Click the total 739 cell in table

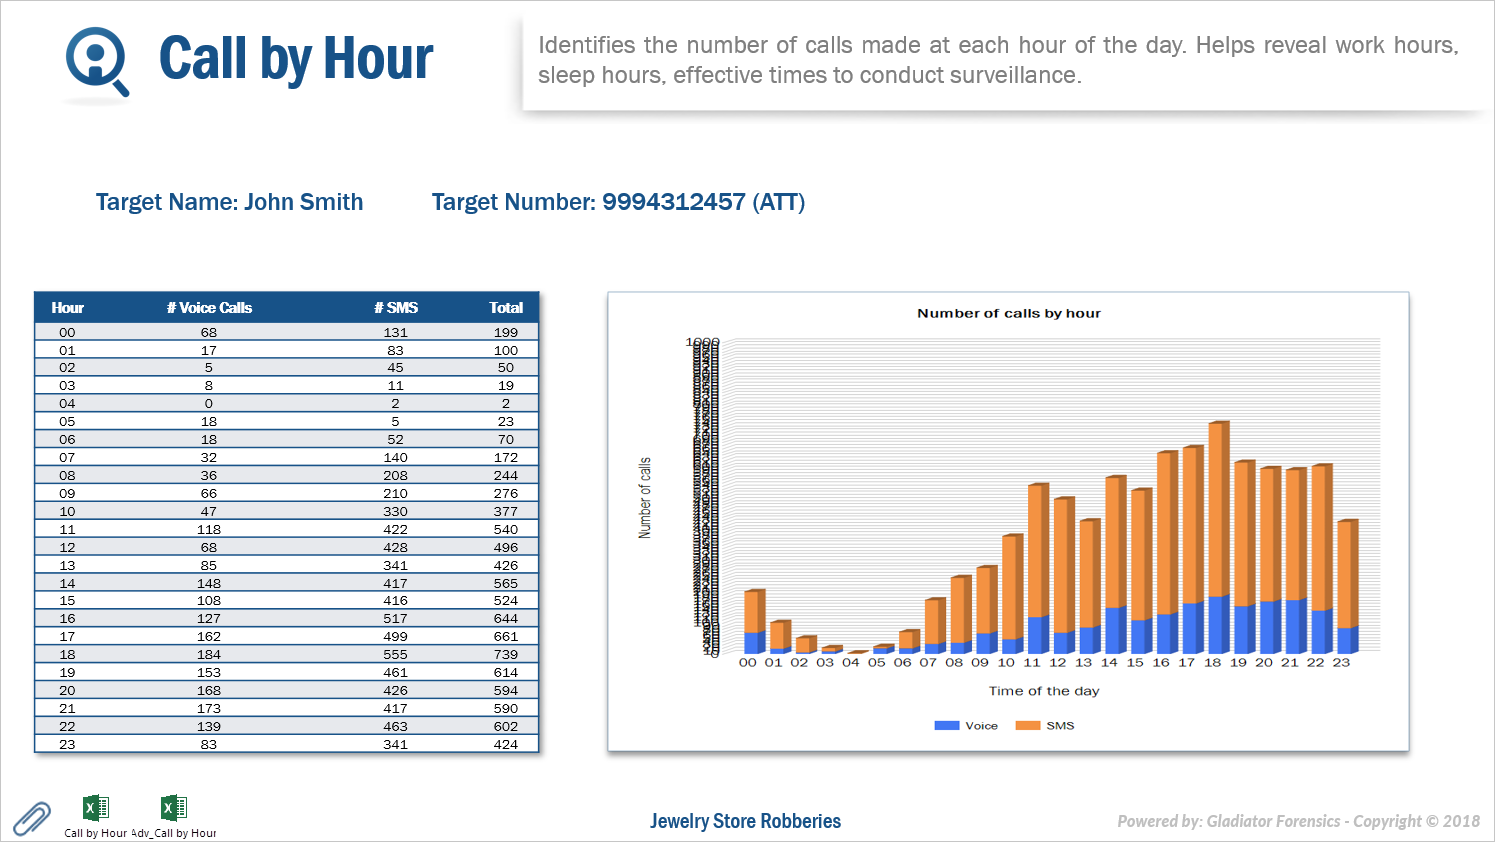point(506,654)
